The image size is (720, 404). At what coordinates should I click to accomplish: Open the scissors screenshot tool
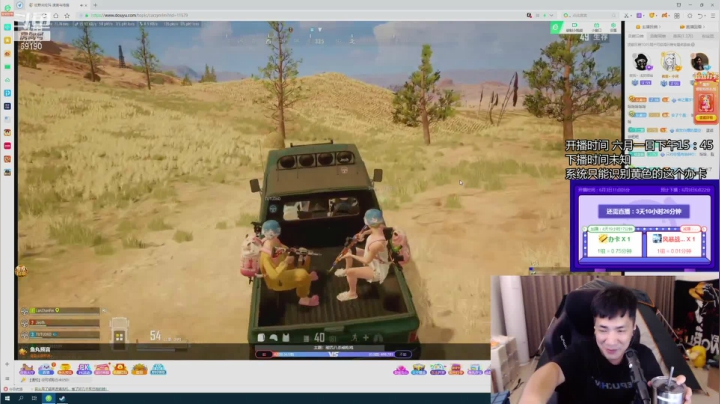[627, 15]
